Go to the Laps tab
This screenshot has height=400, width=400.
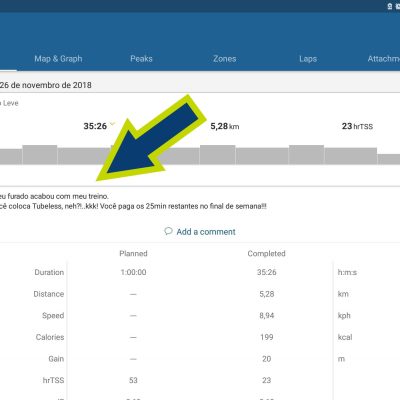click(308, 59)
